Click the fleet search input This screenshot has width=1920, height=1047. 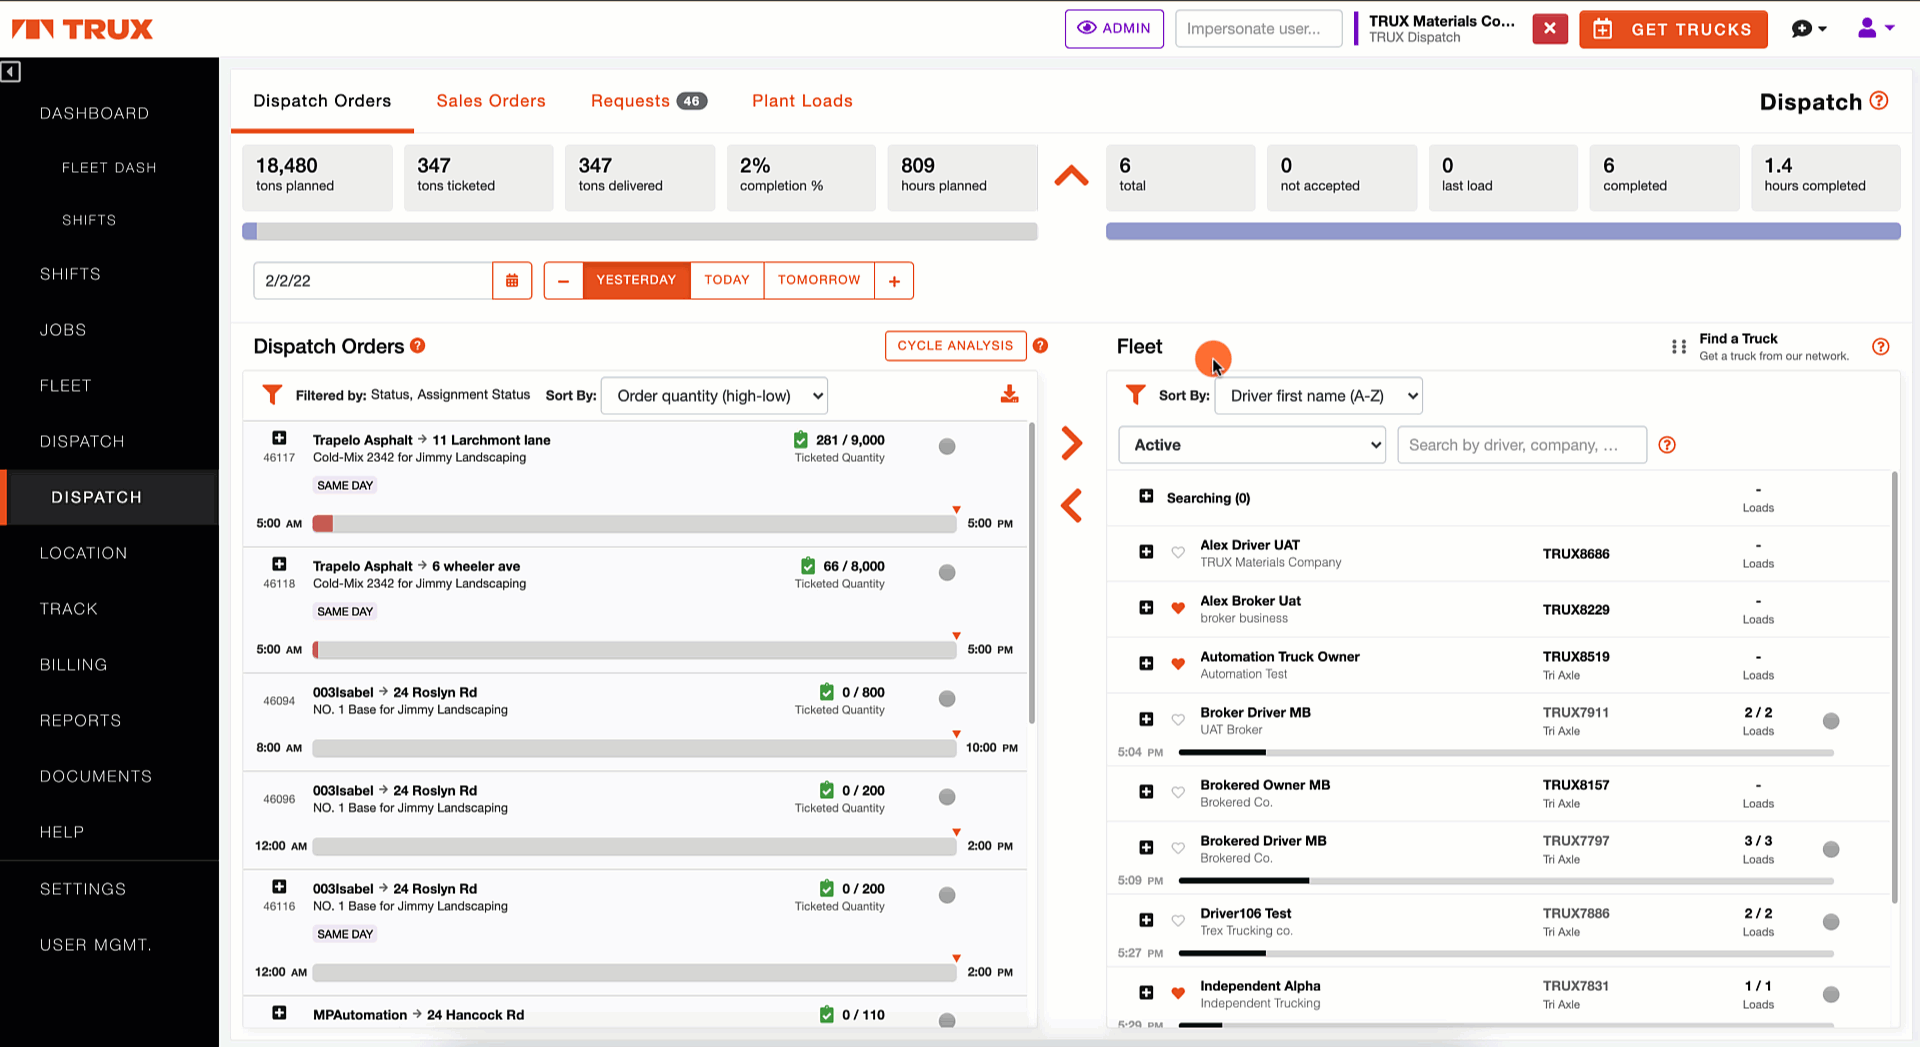(x=1522, y=445)
